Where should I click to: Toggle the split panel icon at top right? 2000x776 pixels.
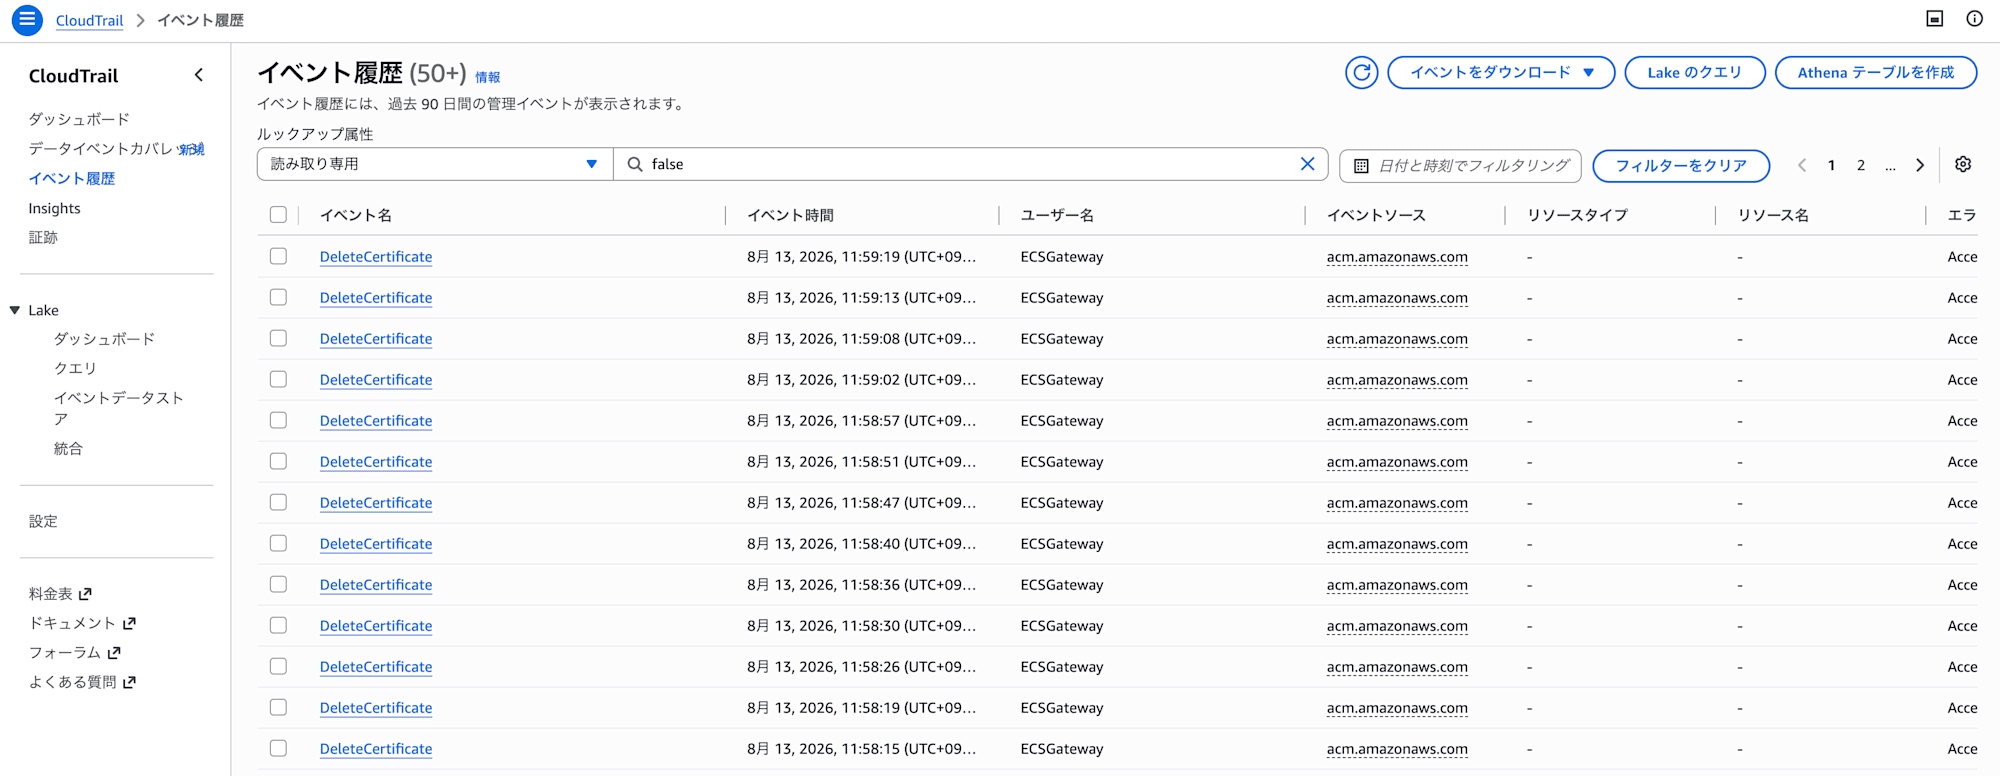[1935, 19]
